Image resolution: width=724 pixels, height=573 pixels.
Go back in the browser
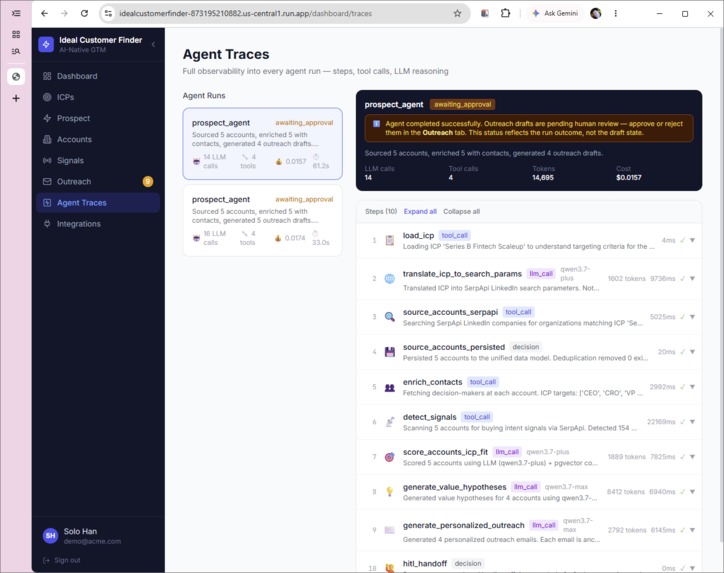44,13
